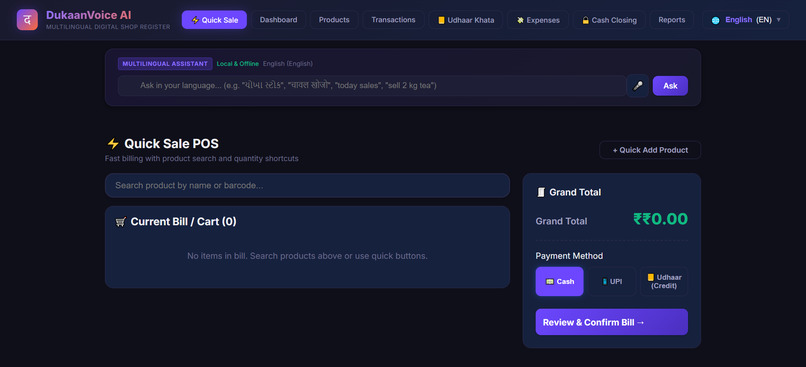Open the Quick Sale tab
Image resolution: width=806 pixels, height=367 pixels.
click(x=214, y=20)
